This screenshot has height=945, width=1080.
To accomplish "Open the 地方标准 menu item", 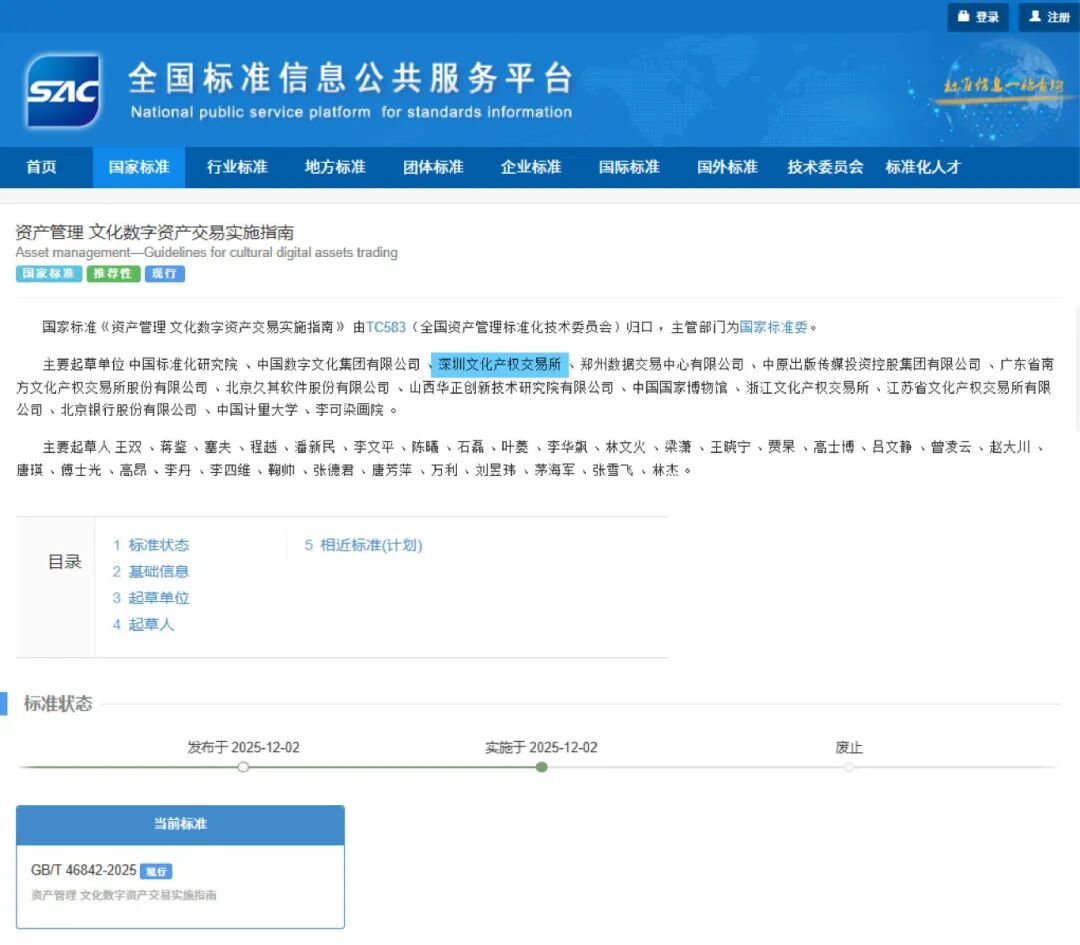I will click(335, 167).
